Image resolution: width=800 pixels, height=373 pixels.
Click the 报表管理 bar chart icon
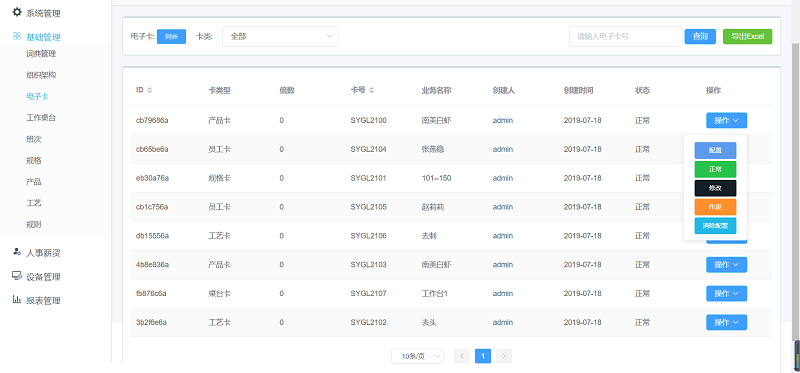pyautogui.click(x=17, y=299)
